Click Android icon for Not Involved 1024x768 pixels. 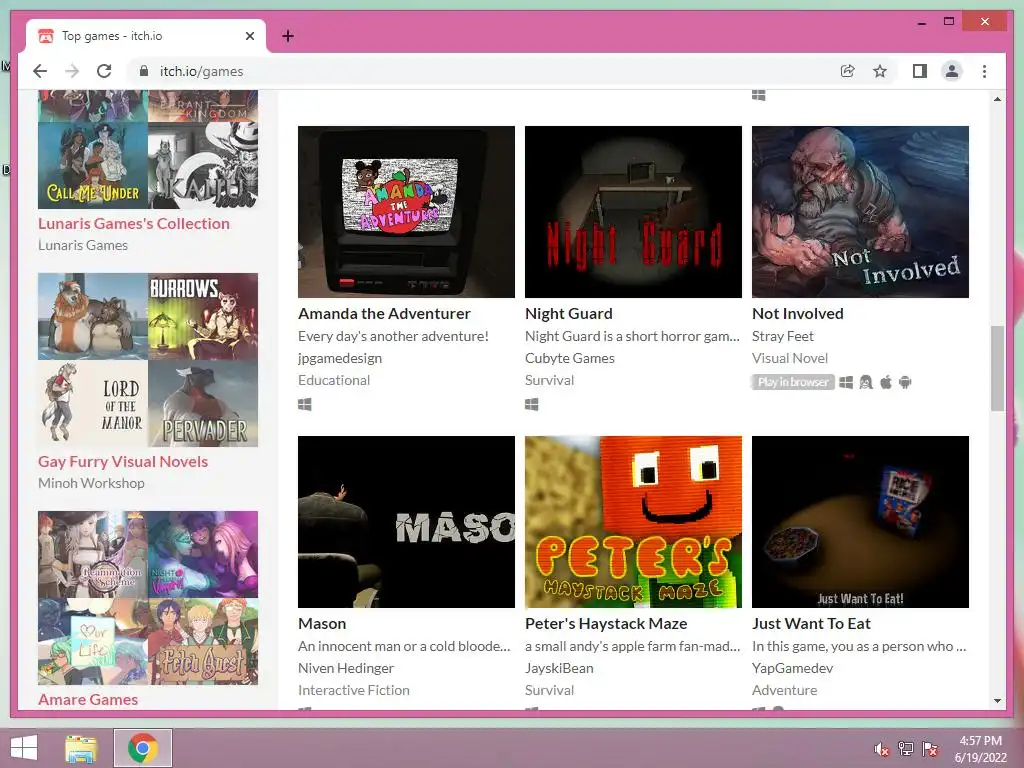click(x=905, y=382)
